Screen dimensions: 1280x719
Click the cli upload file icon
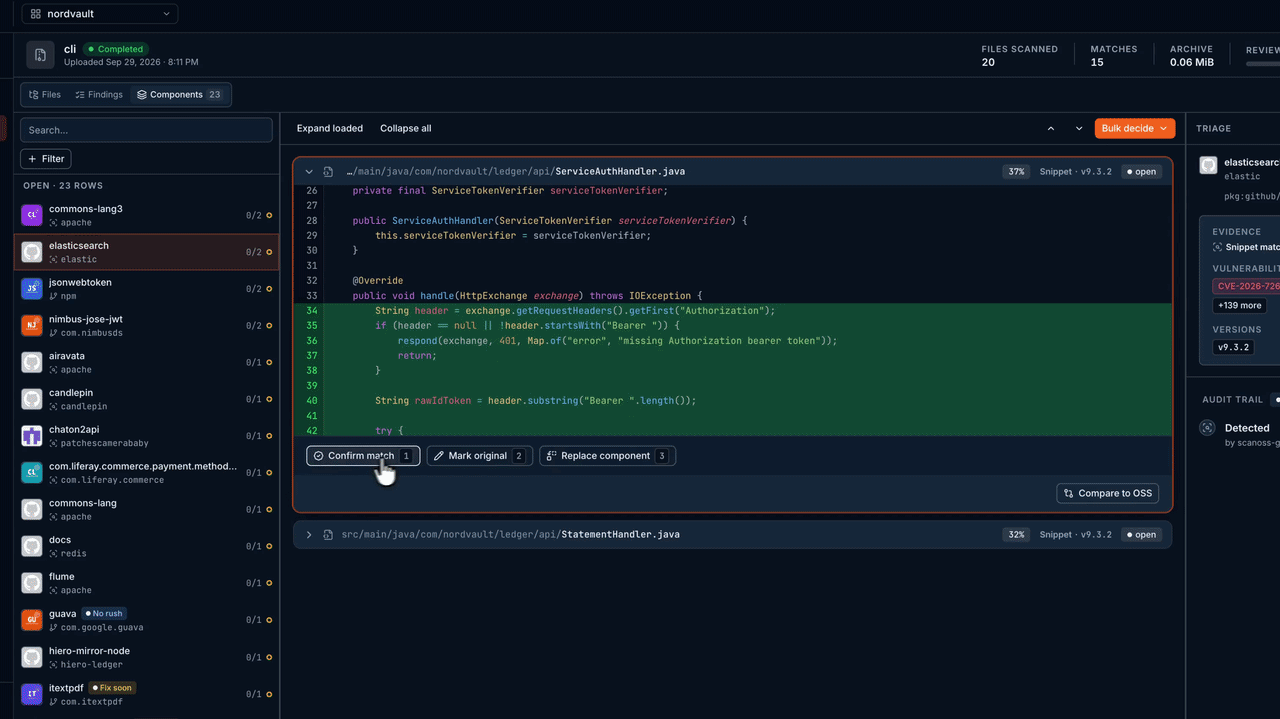(x=40, y=55)
